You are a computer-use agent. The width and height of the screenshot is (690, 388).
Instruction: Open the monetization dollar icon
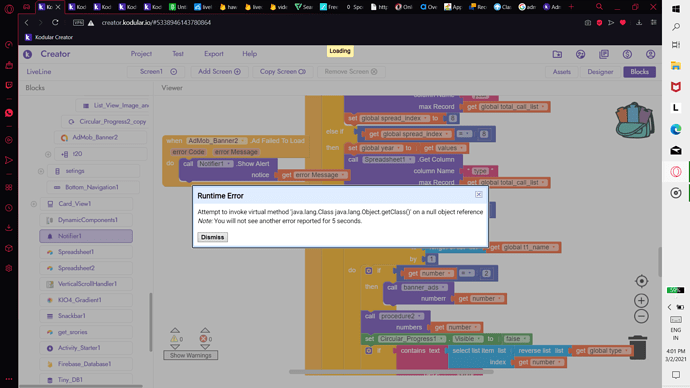[x=627, y=54]
